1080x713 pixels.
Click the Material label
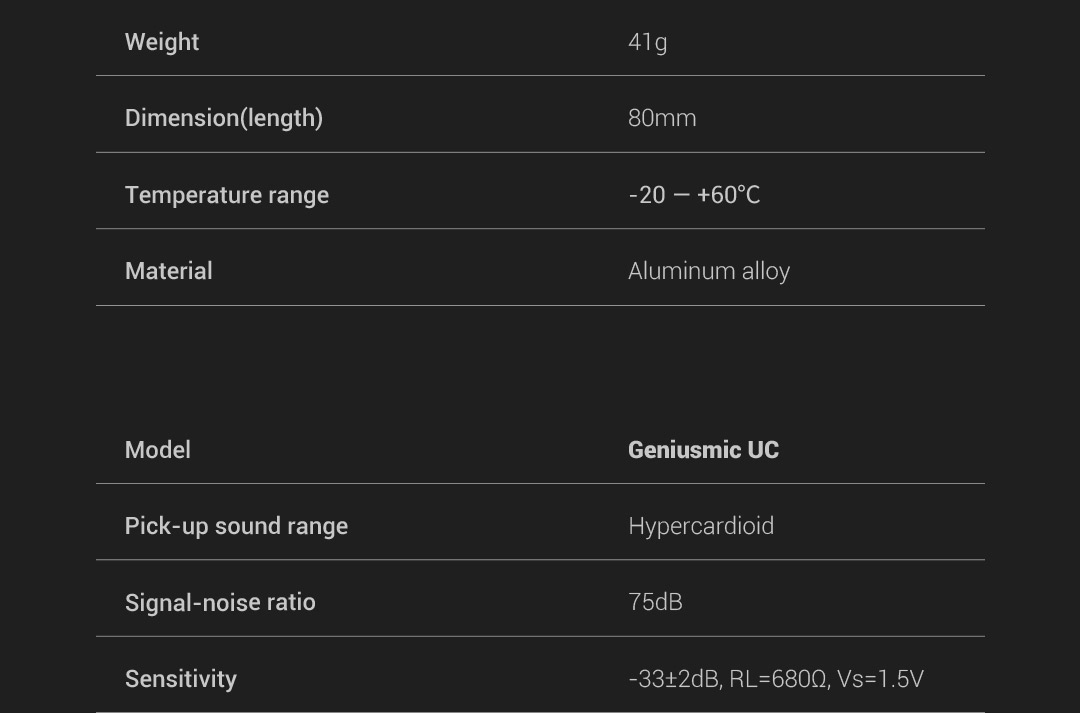(169, 271)
